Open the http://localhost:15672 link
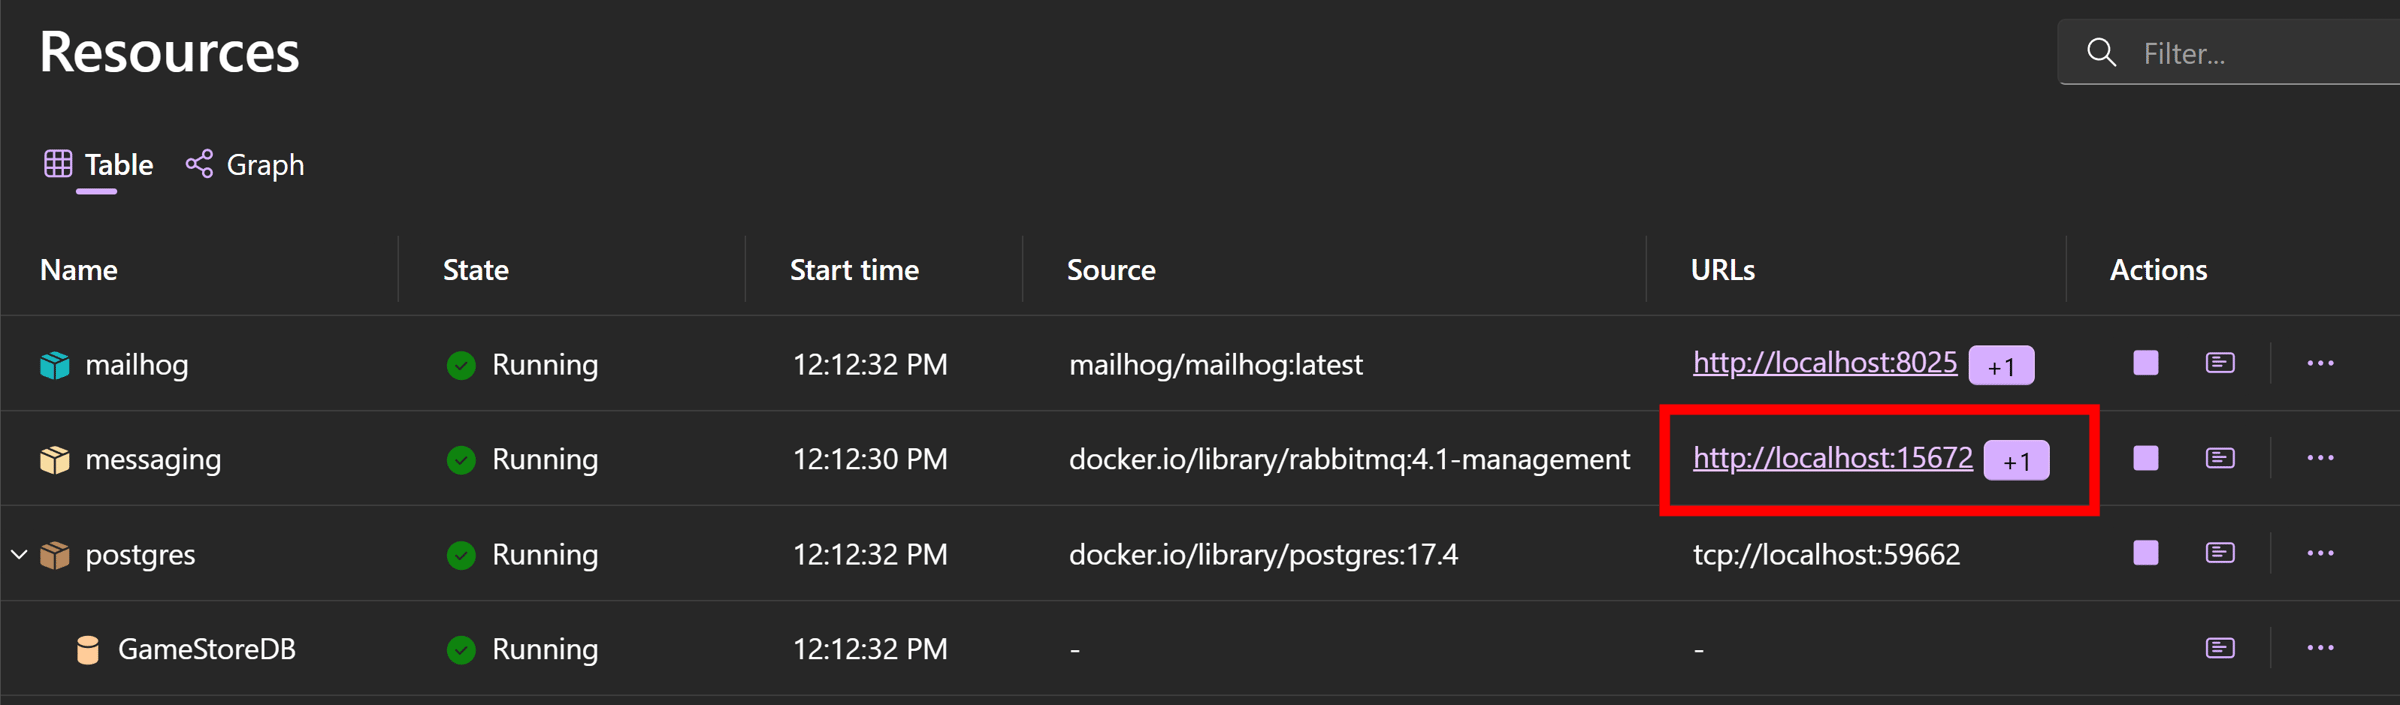Screen dimensions: 2400x705 tap(1833, 457)
